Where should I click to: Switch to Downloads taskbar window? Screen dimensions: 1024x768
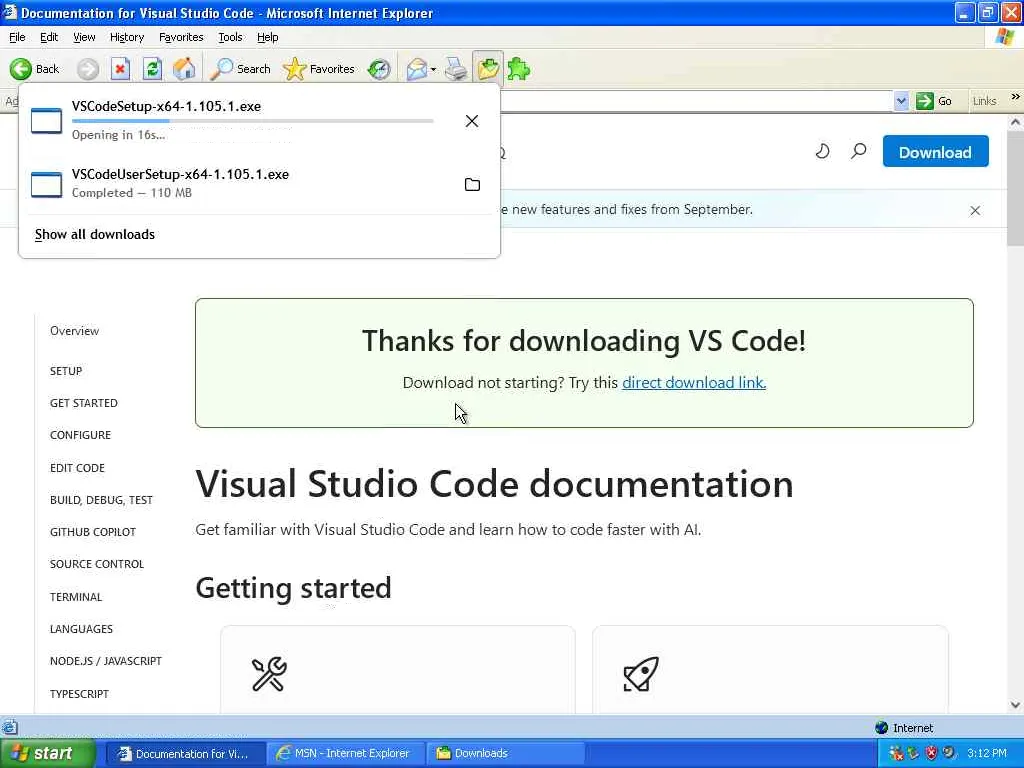(505, 753)
